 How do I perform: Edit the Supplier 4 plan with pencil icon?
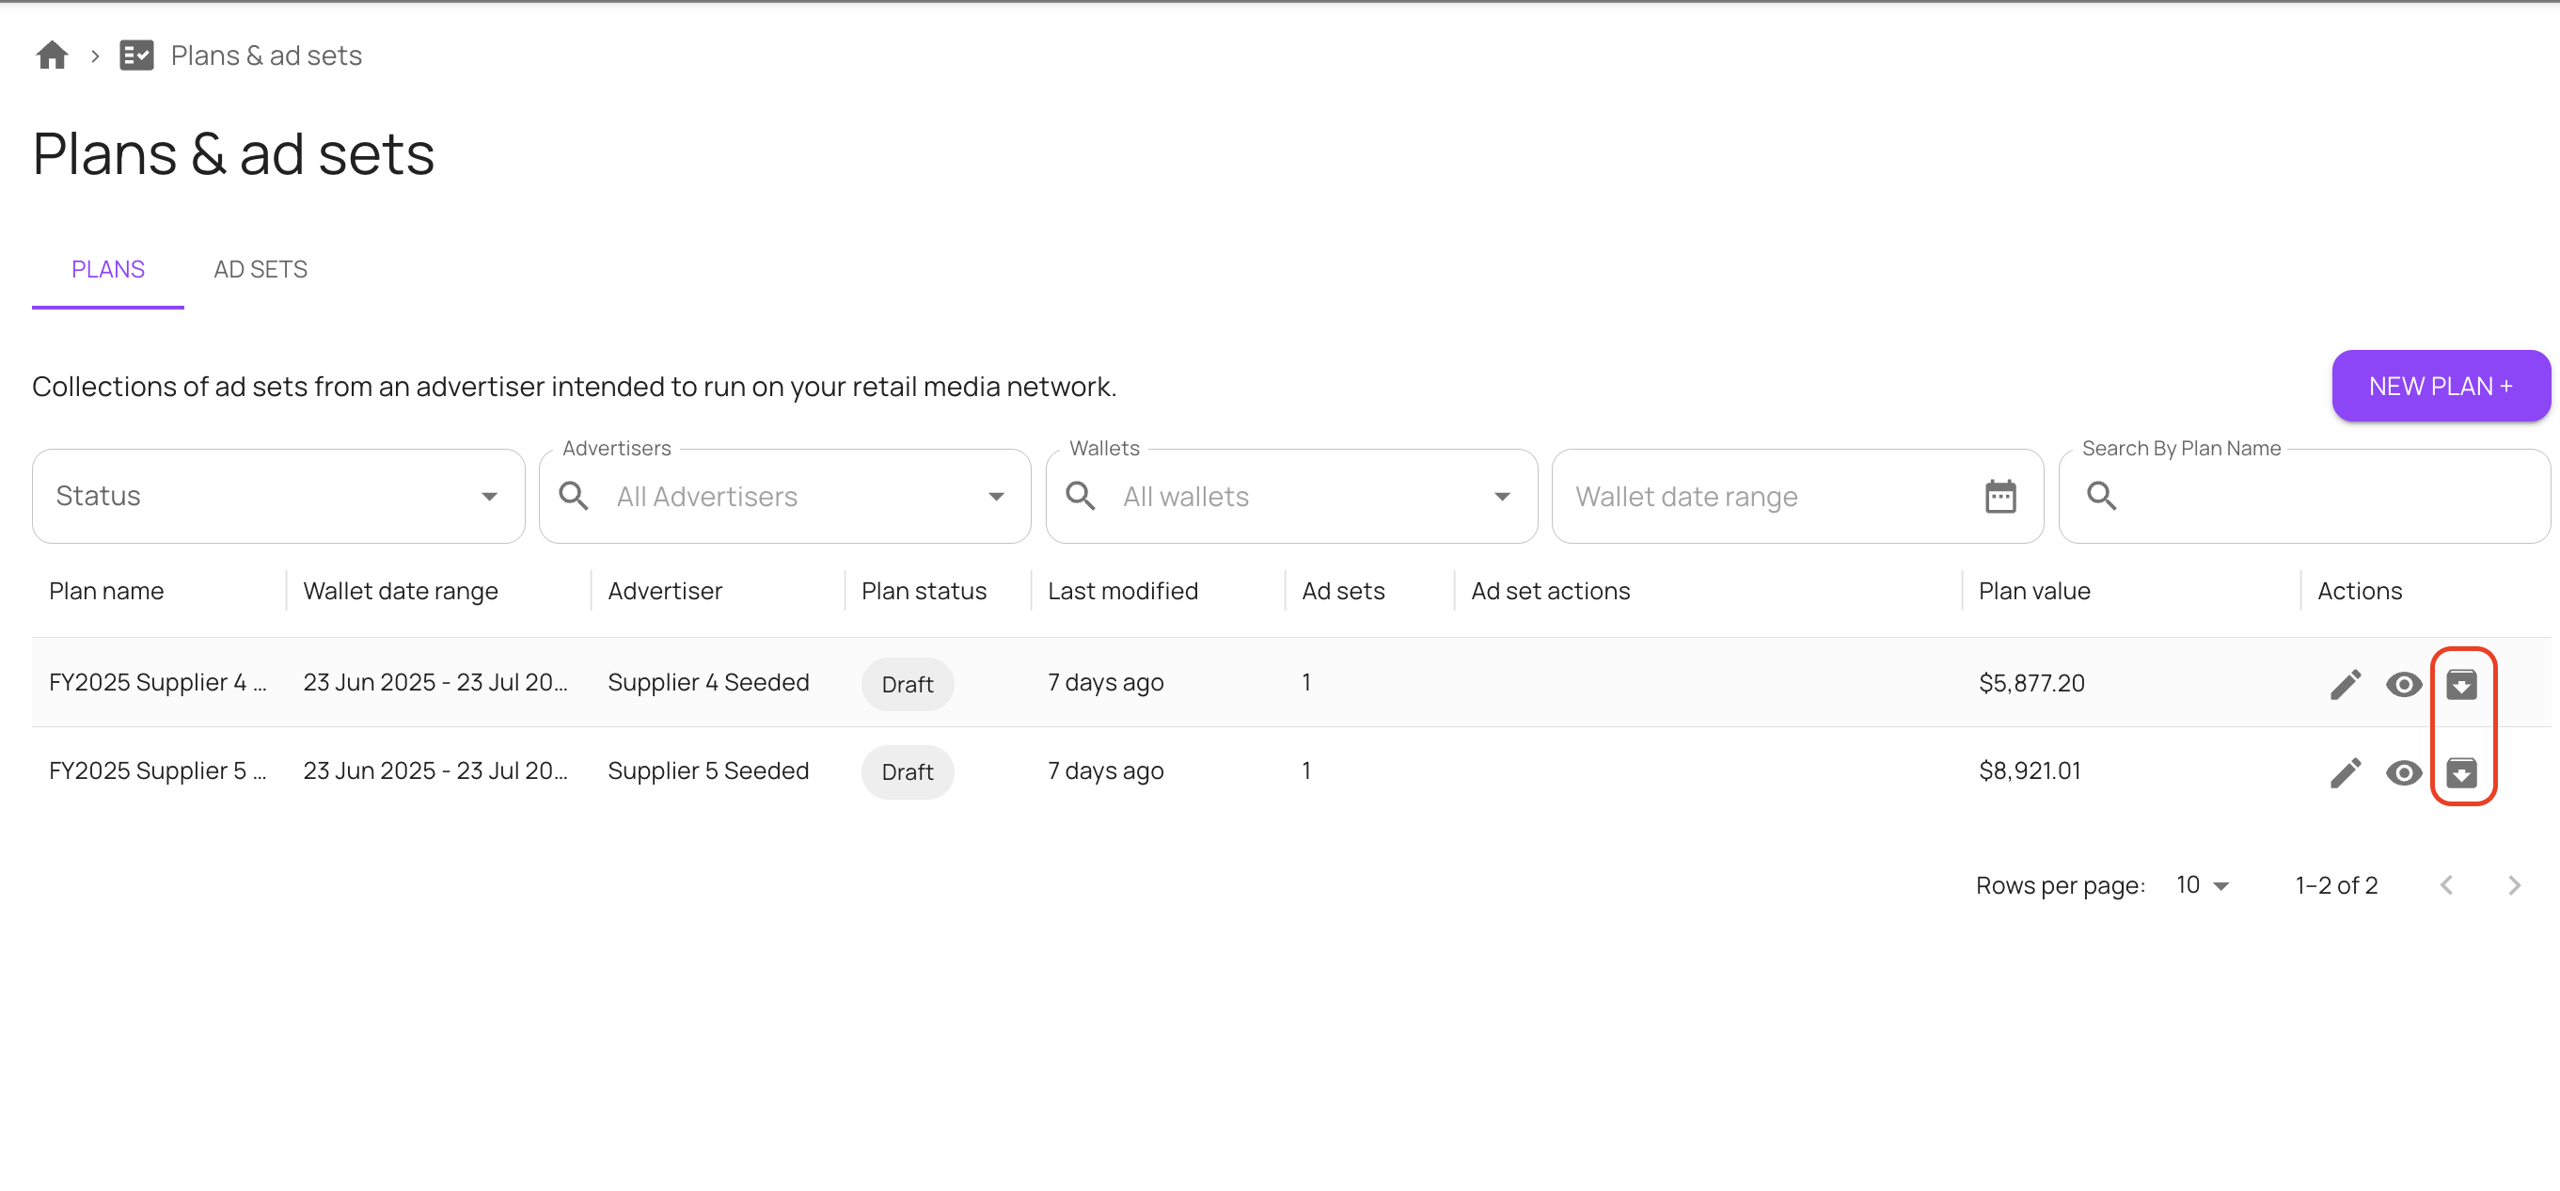(x=2345, y=684)
